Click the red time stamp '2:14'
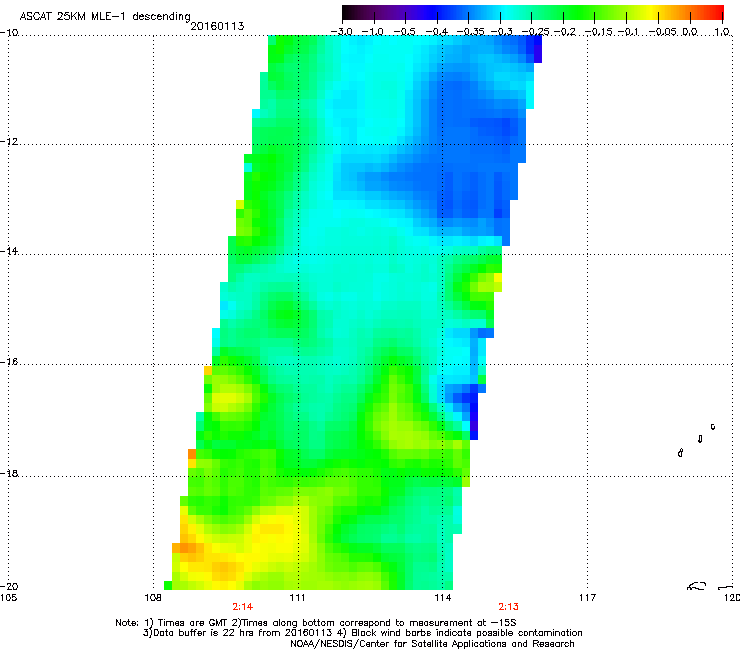The image size is (740, 650). [243, 607]
